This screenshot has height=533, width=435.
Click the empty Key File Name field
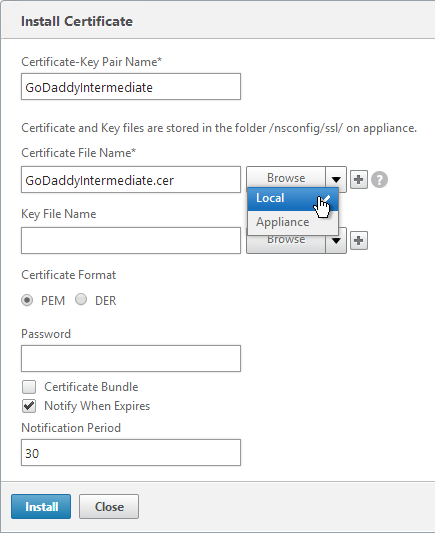click(131, 241)
